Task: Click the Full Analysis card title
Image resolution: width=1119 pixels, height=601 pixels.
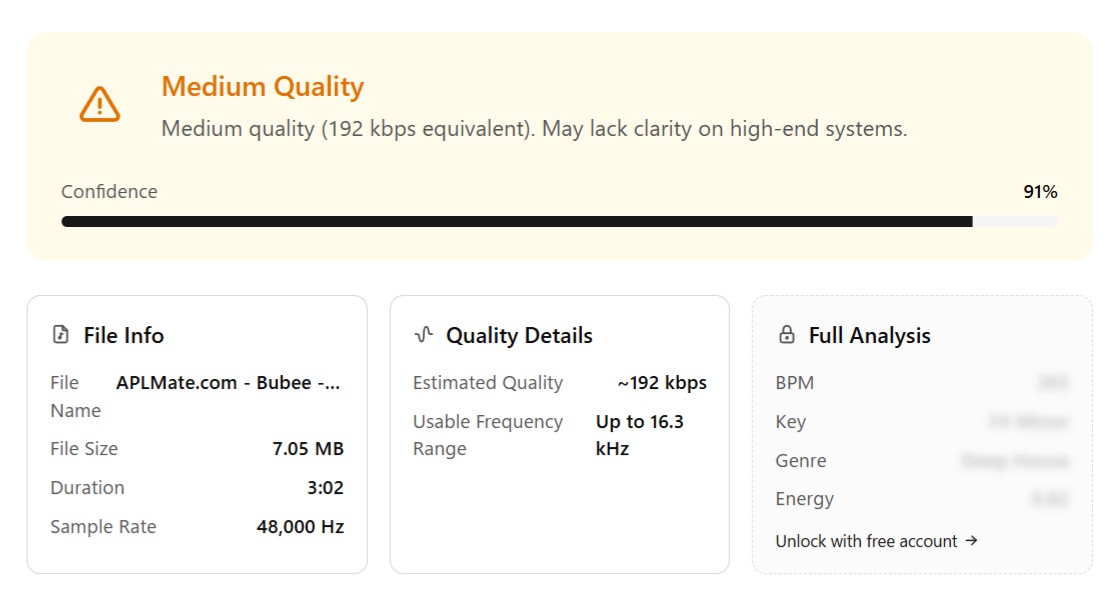Action: 869,335
